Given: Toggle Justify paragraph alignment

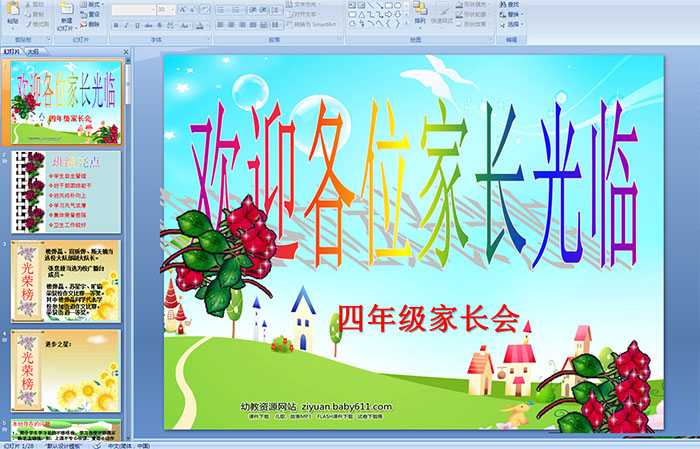Looking at the screenshot, I should (x=253, y=25).
